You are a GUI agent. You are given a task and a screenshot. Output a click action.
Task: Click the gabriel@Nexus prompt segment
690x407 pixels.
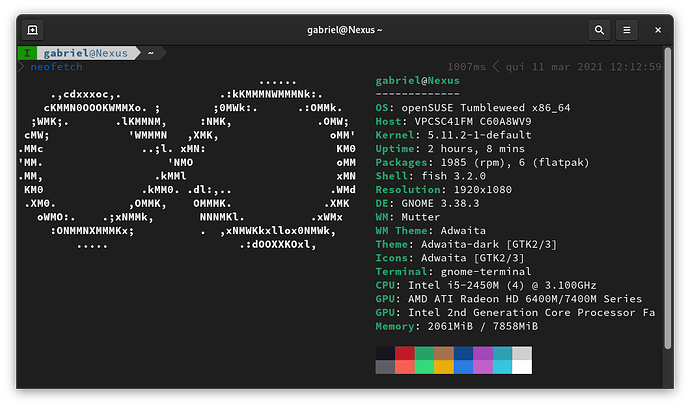86,53
